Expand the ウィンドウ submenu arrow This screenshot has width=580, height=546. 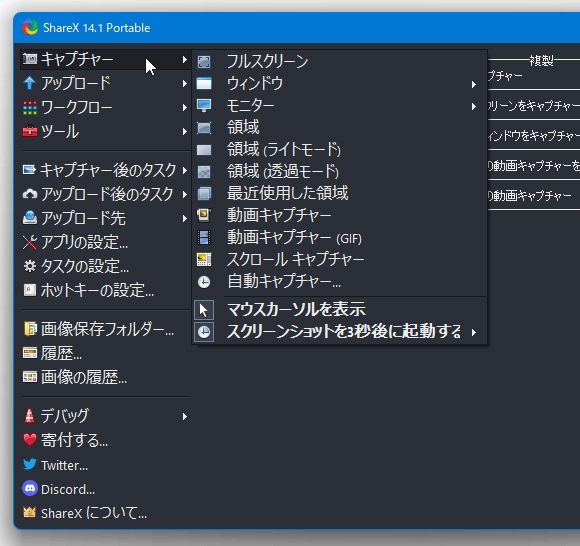(x=473, y=85)
